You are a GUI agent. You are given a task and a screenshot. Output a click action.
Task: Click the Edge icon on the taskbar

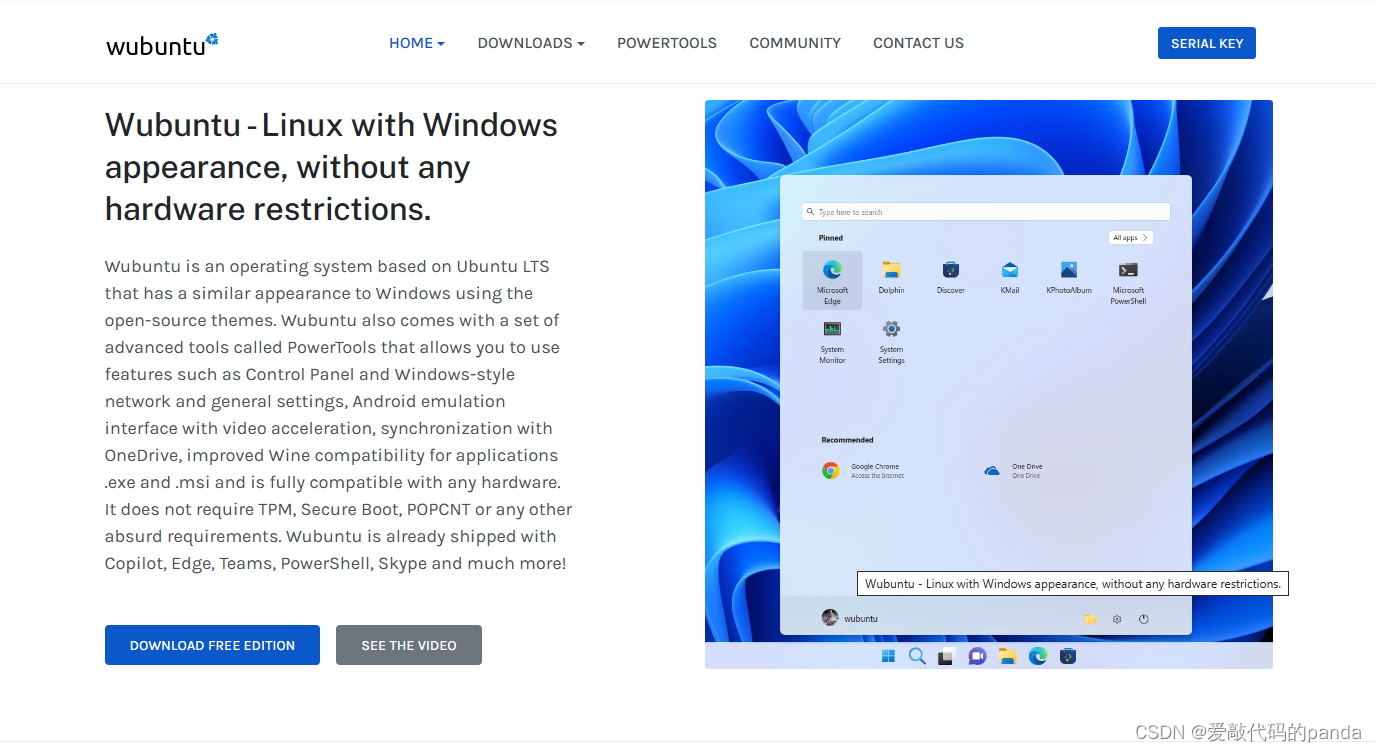click(1038, 656)
